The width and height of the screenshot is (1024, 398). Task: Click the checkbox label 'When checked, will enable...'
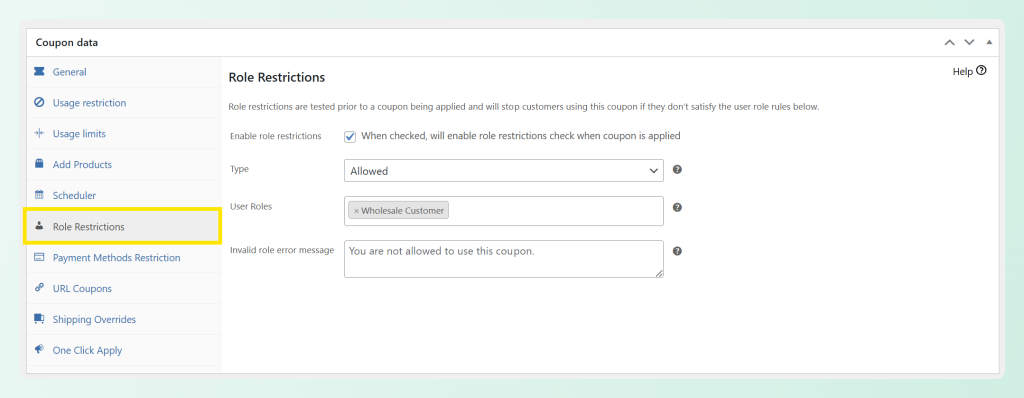[x=521, y=136]
